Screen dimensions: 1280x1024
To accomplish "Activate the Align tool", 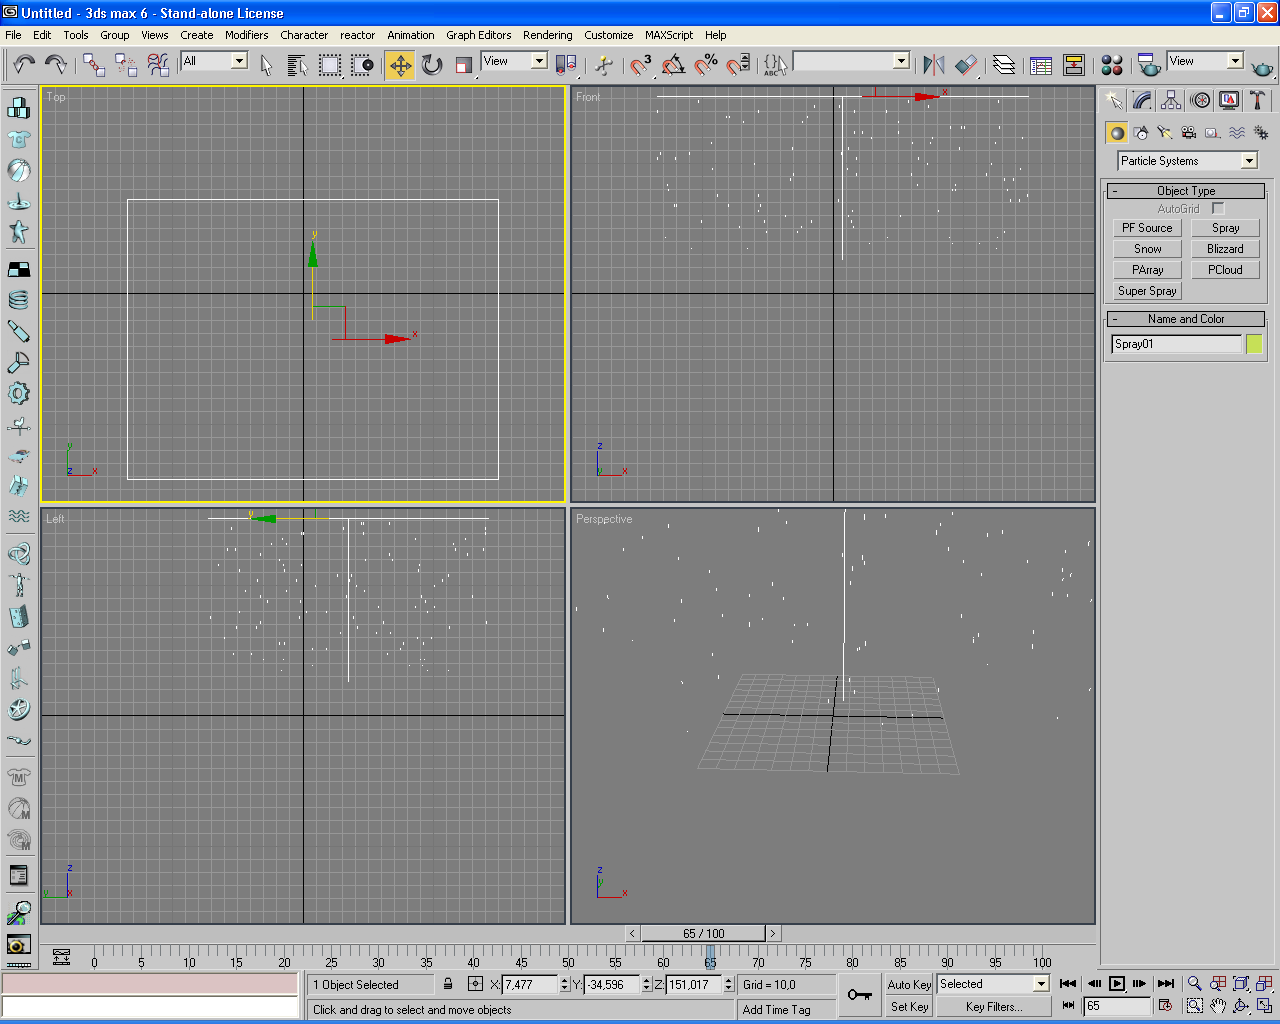I will pyautogui.click(x=965, y=65).
